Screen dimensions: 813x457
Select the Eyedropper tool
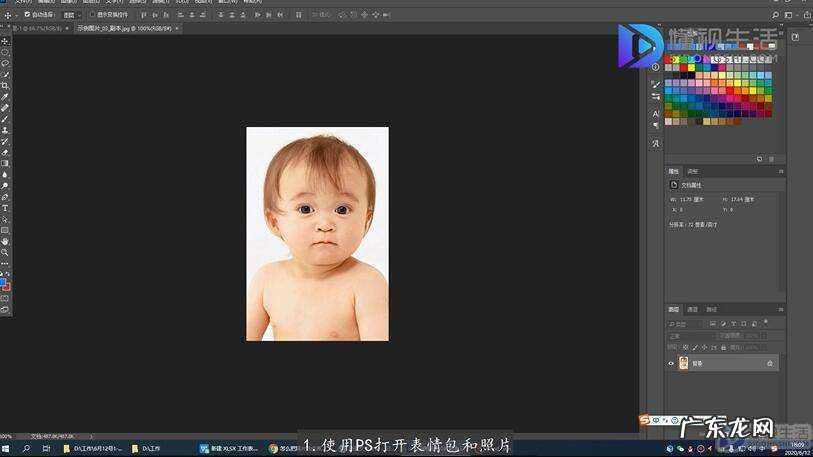[x=5, y=97]
